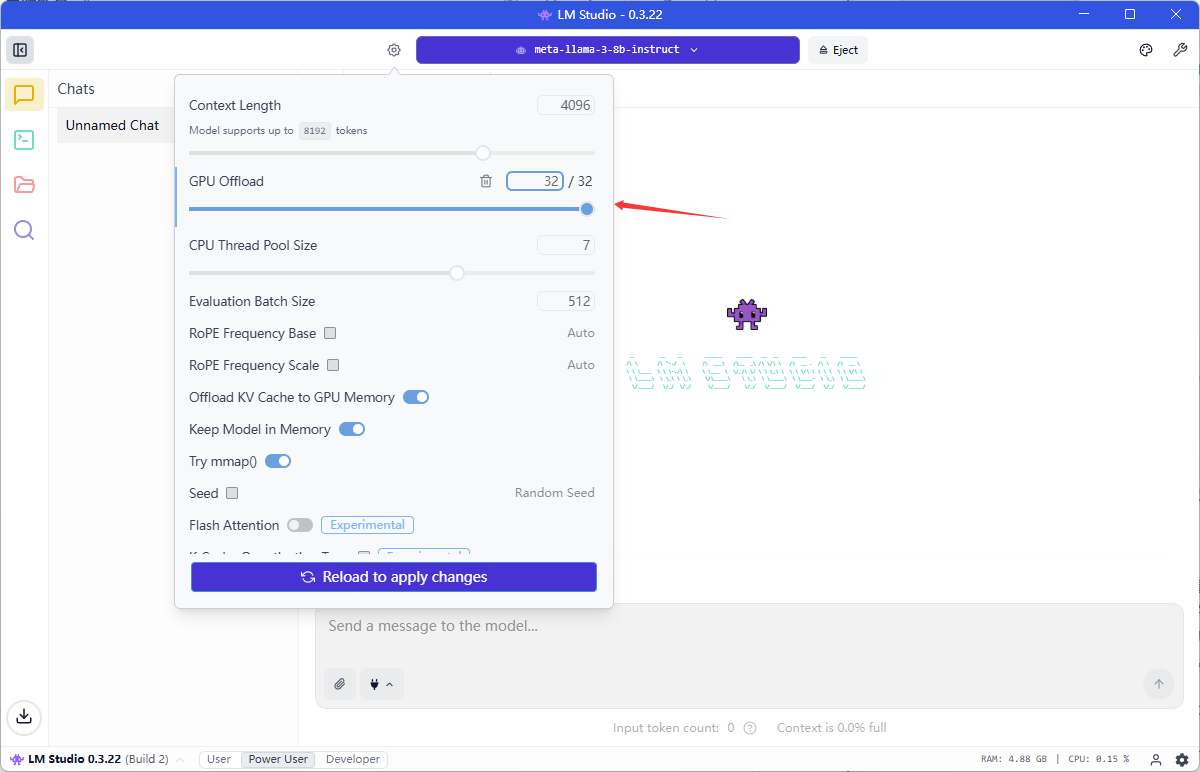Open the meta-llama-3-8b-instruct model selector
The height and width of the screenshot is (772, 1200).
coord(608,50)
